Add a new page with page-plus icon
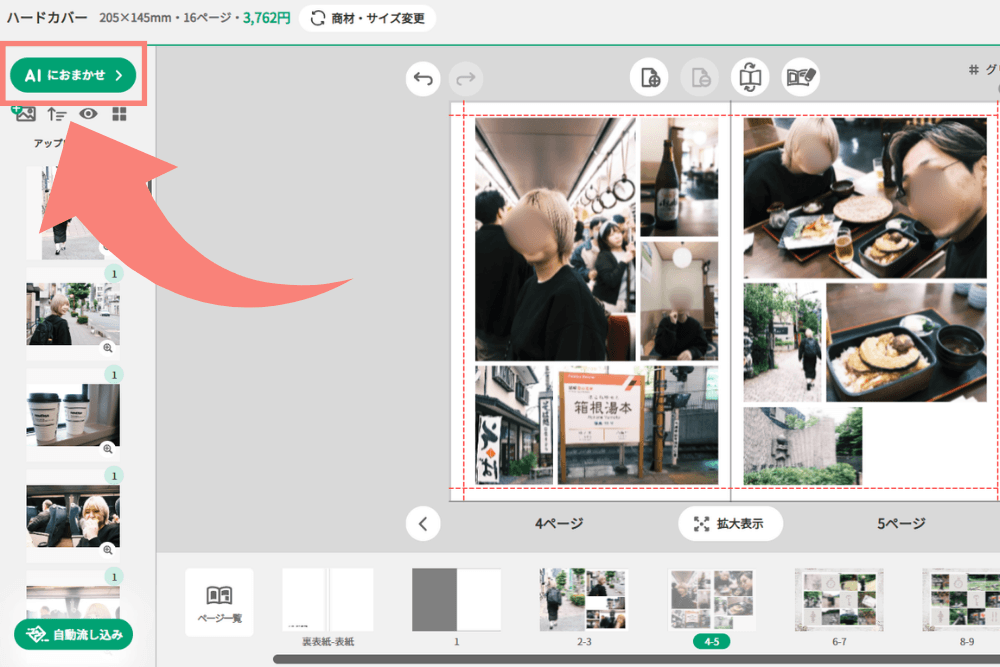Image resolution: width=1000 pixels, height=667 pixels. point(649,77)
